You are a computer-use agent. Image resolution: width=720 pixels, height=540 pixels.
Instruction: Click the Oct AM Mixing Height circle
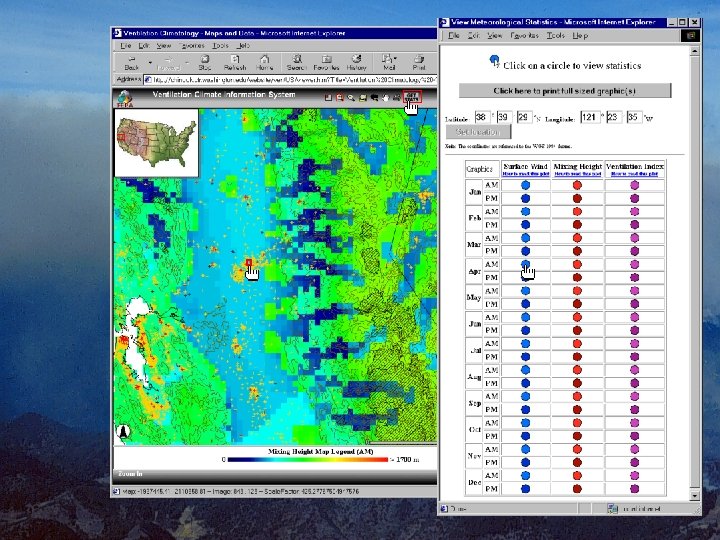click(578, 423)
